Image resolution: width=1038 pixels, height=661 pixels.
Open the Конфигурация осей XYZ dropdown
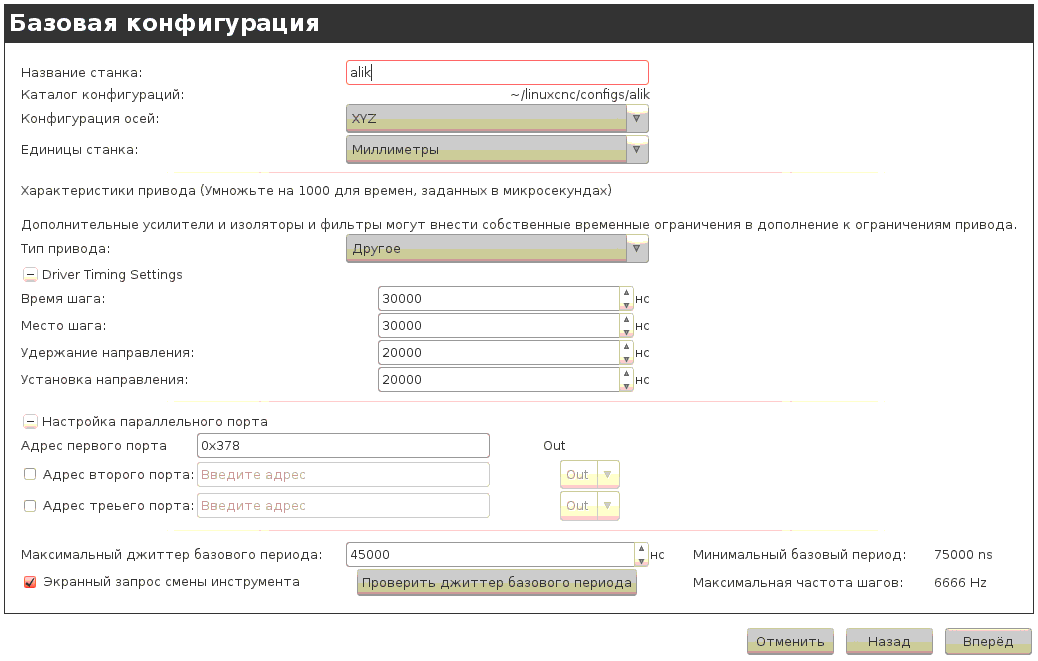[x=497, y=119]
